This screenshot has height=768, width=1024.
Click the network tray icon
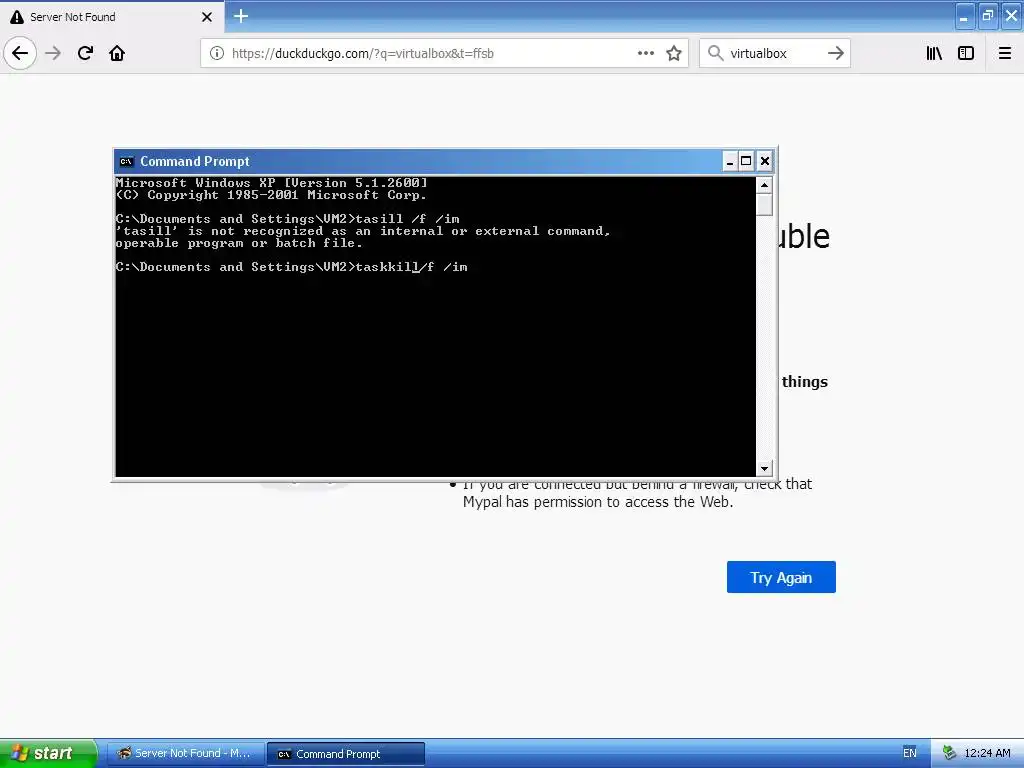coord(949,753)
